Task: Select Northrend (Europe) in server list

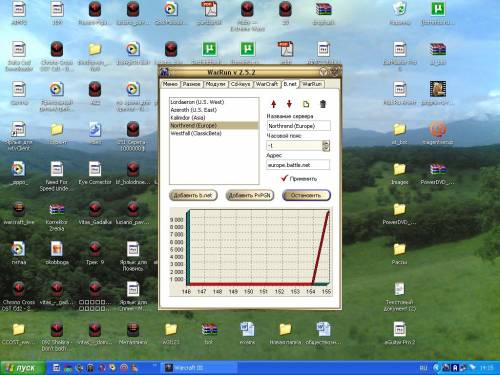Action: [214, 125]
